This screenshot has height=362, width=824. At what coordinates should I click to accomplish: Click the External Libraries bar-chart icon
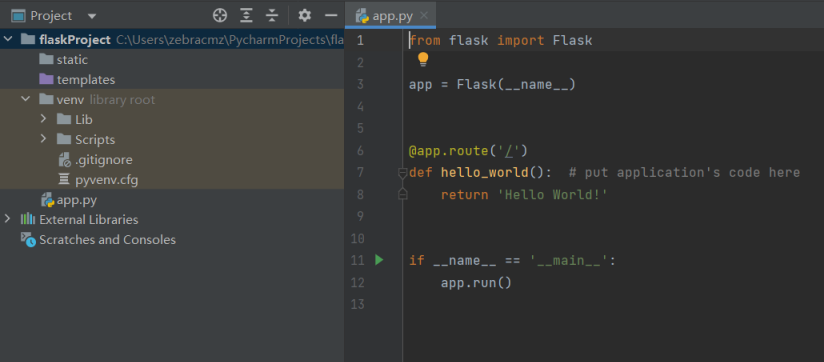click(x=28, y=220)
